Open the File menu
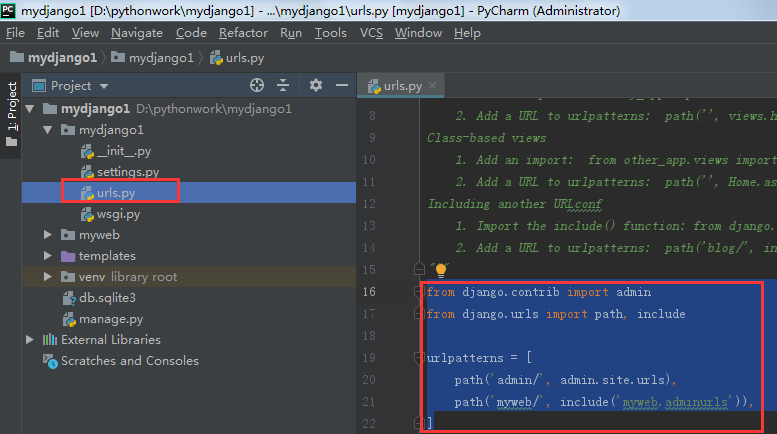777x434 pixels. coord(15,33)
